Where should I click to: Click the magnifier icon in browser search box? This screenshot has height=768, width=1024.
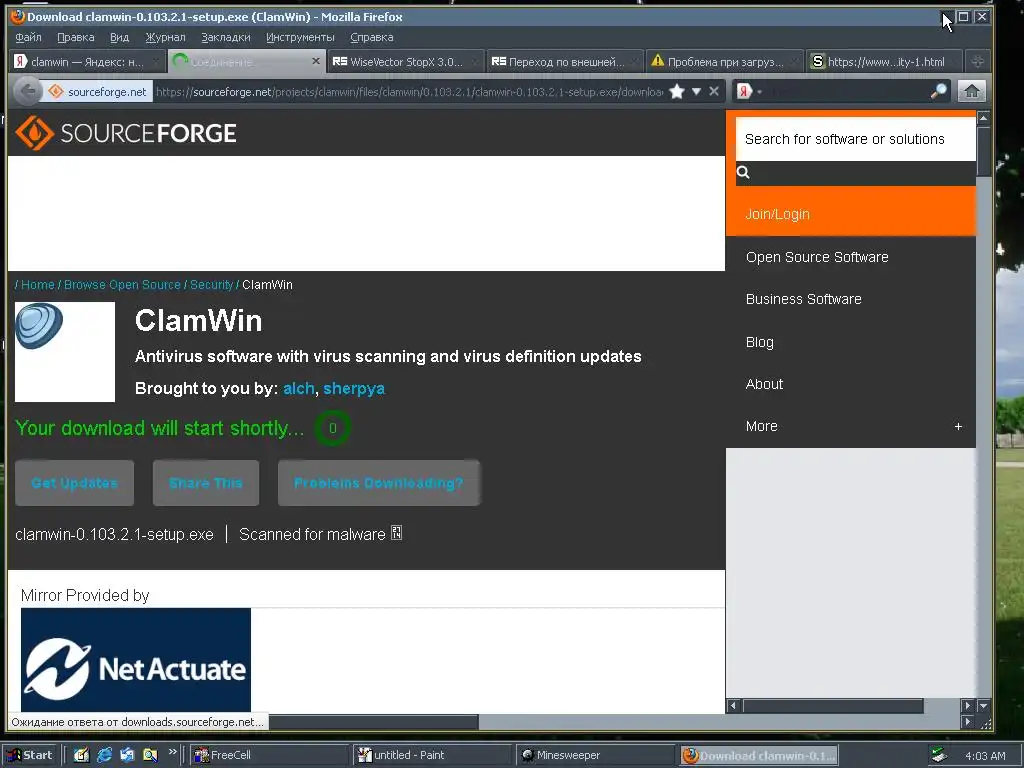(x=938, y=91)
